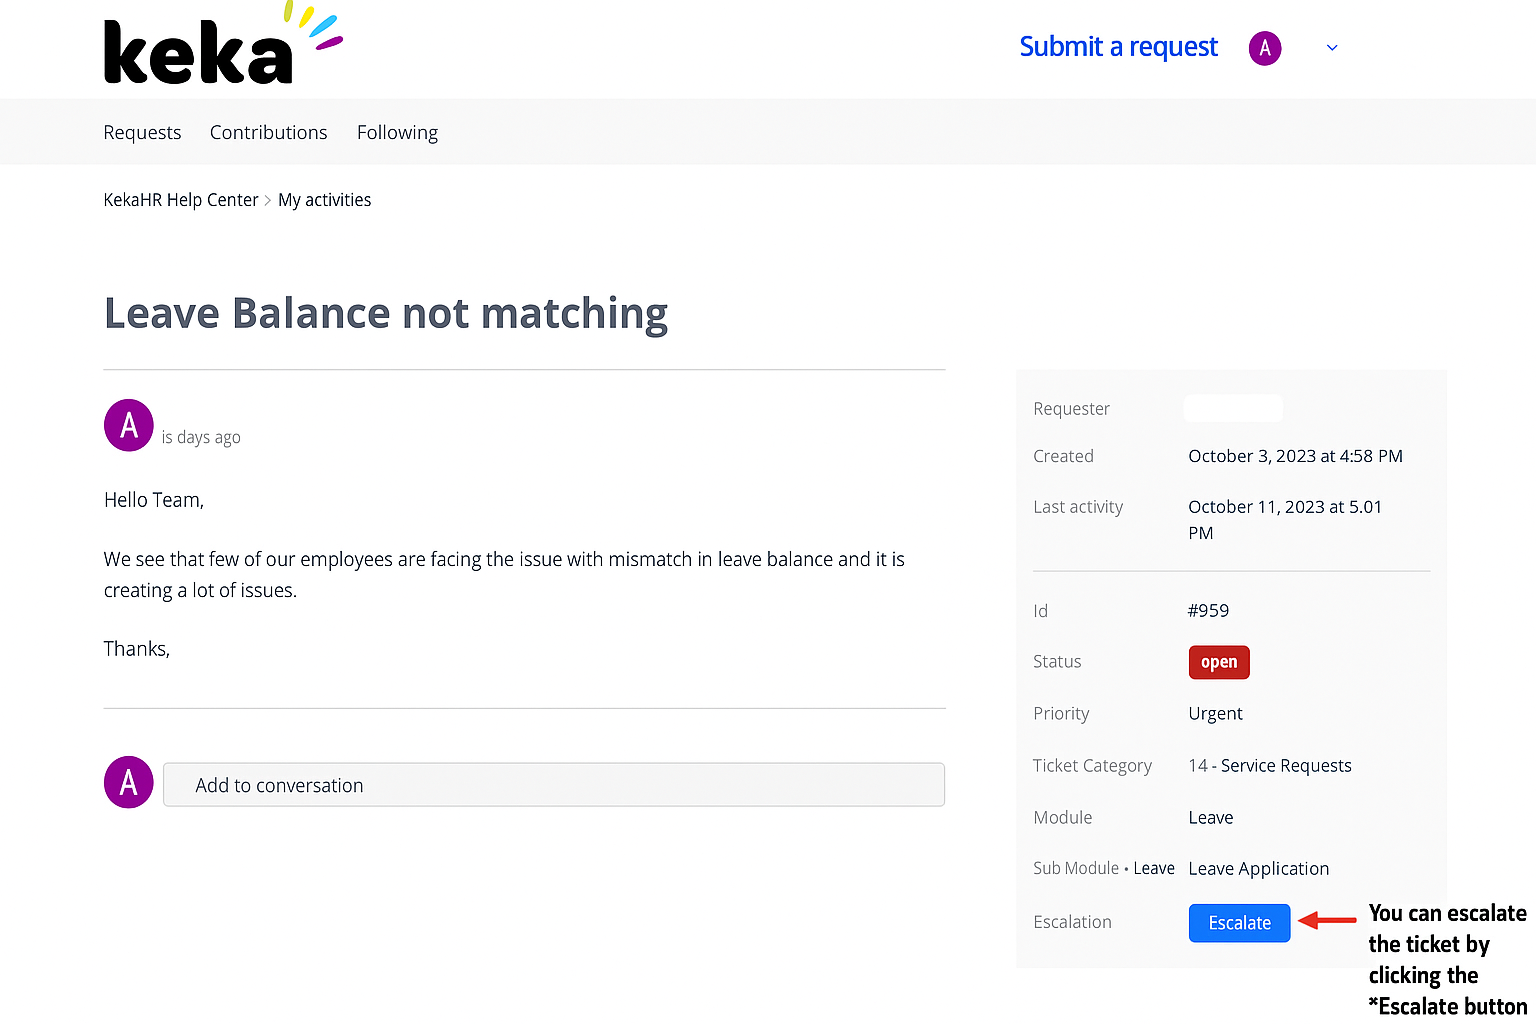This screenshot has width=1536, height=1024.
Task: Focus the Add to conversation field
Action: coord(553,785)
